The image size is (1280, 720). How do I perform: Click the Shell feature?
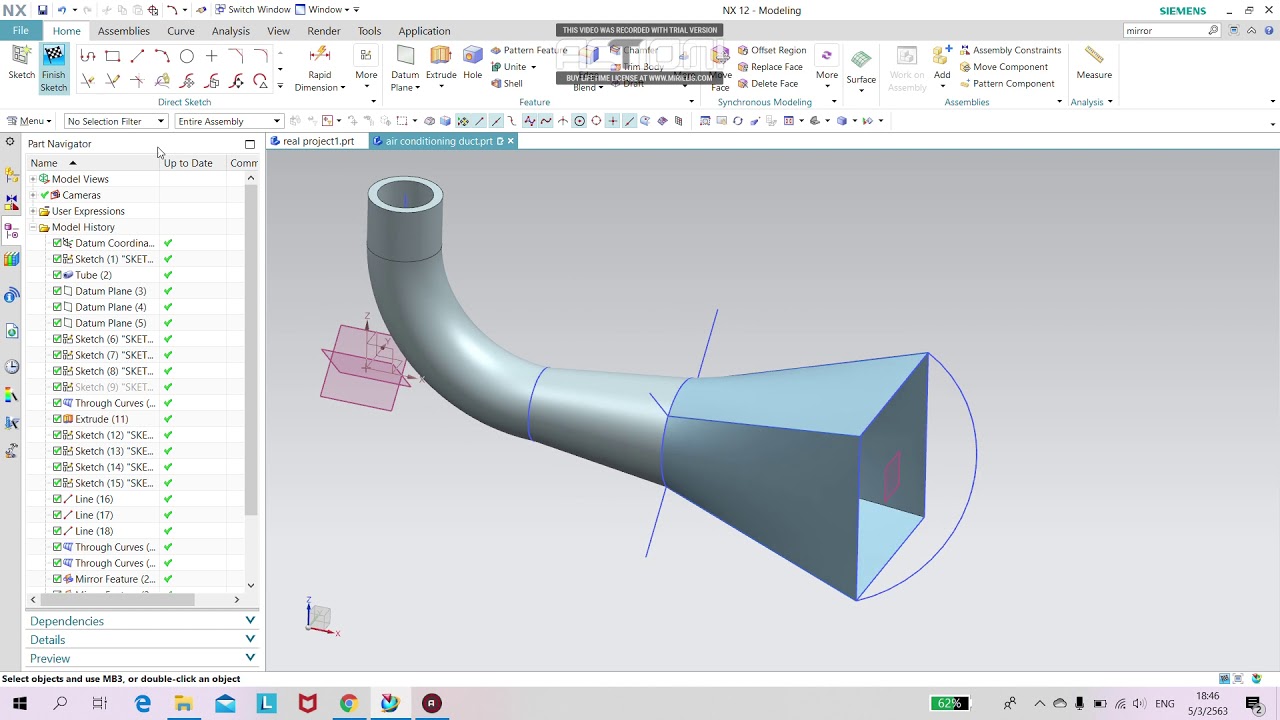click(506, 84)
